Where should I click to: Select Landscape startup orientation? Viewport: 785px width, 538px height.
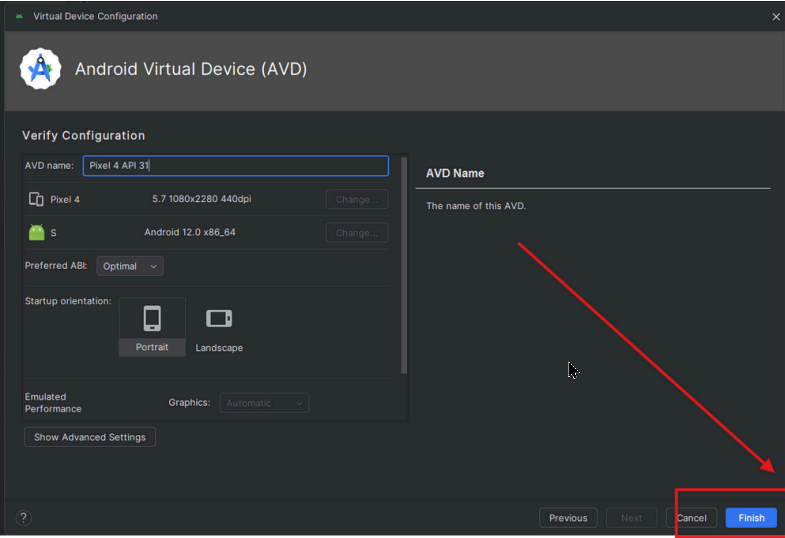point(219,327)
